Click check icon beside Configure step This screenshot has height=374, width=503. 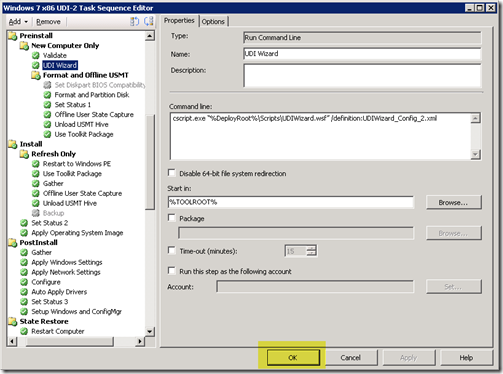point(24,282)
